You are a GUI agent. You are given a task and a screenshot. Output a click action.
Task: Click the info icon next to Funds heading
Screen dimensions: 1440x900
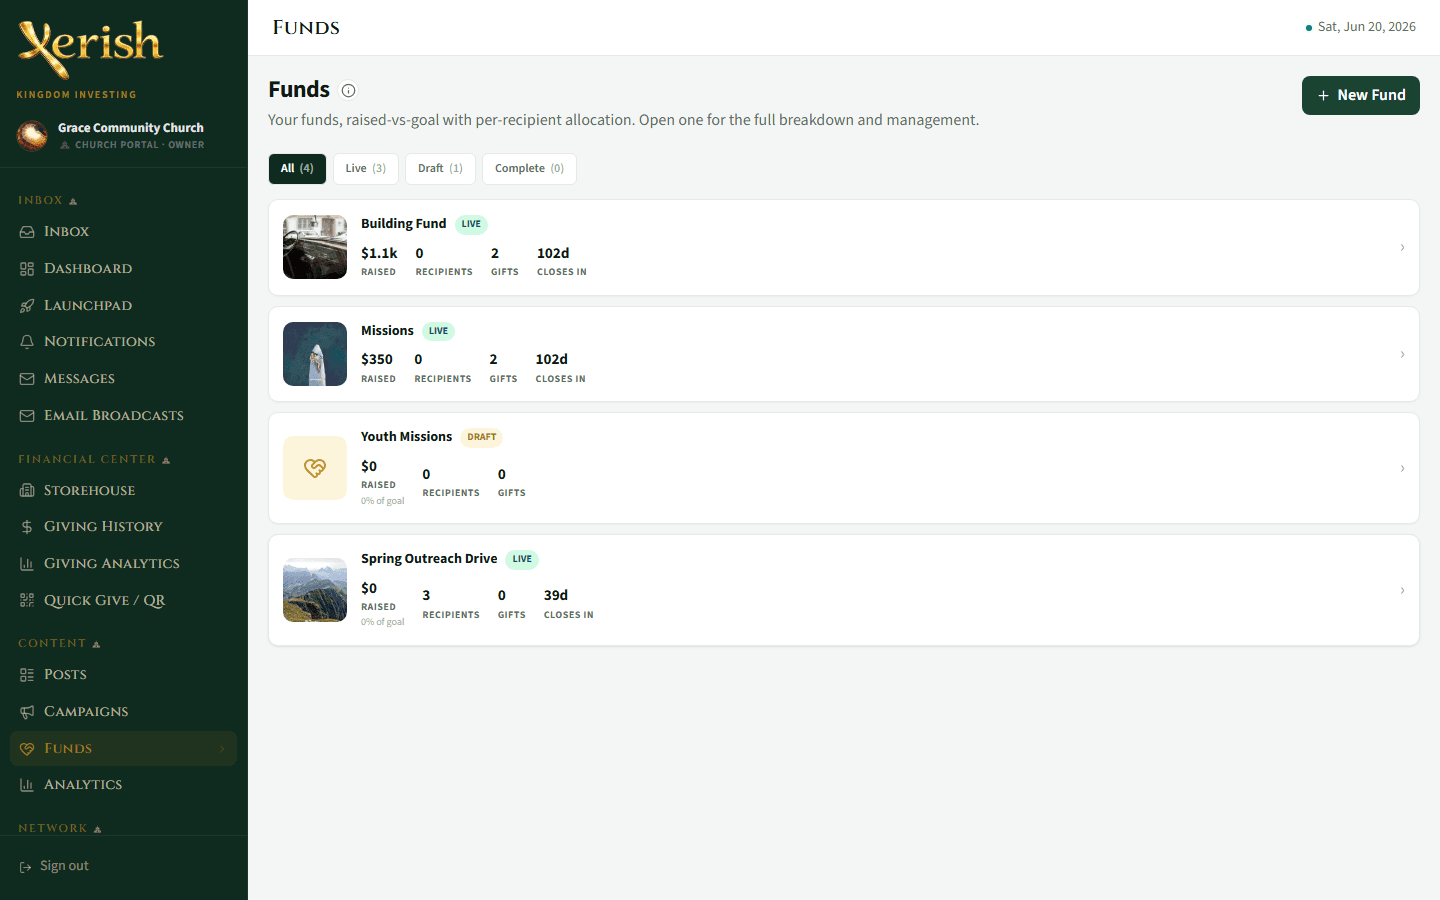[348, 90]
